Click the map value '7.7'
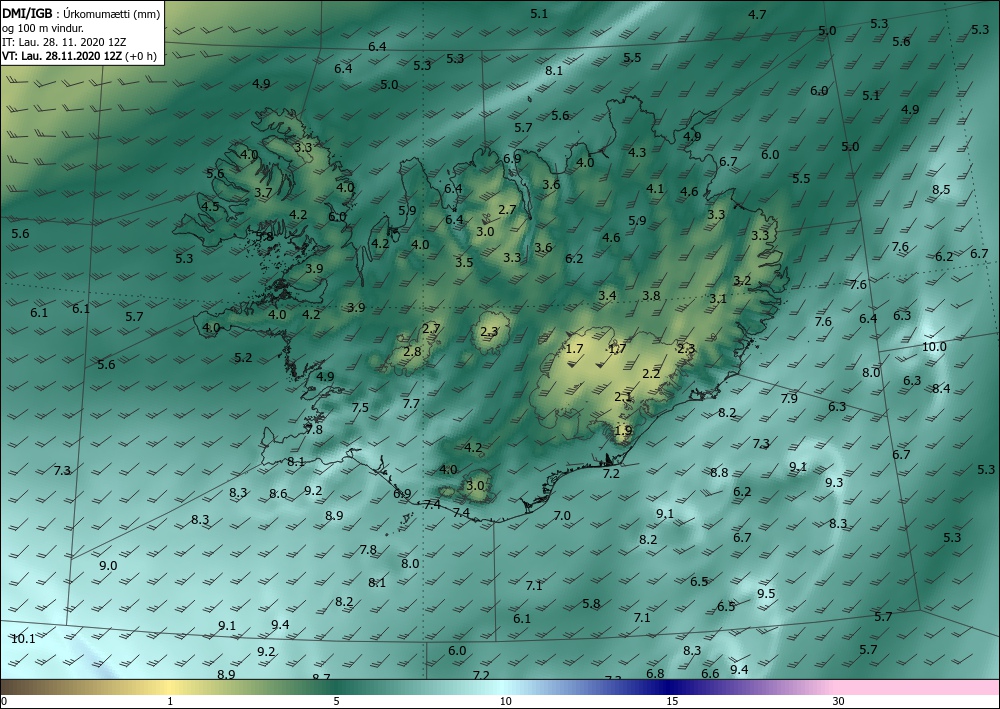1000x709 pixels. tap(411, 404)
